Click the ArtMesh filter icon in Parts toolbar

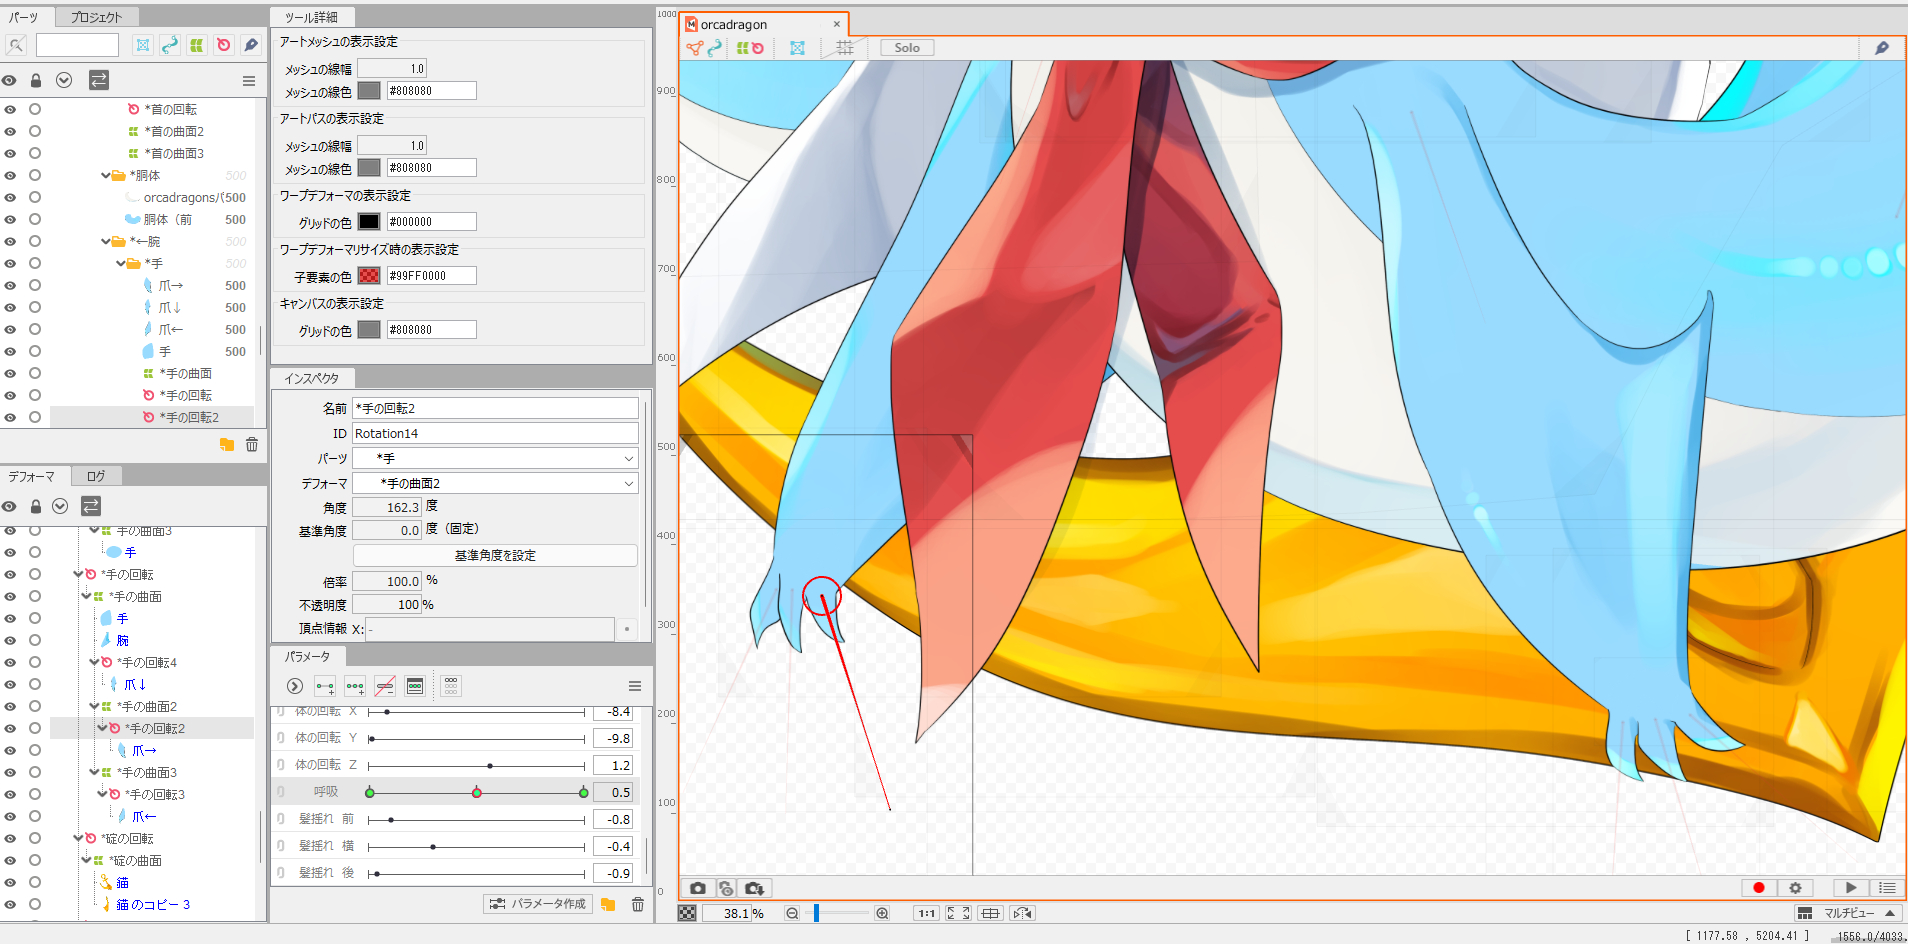click(x=143, y=45)
